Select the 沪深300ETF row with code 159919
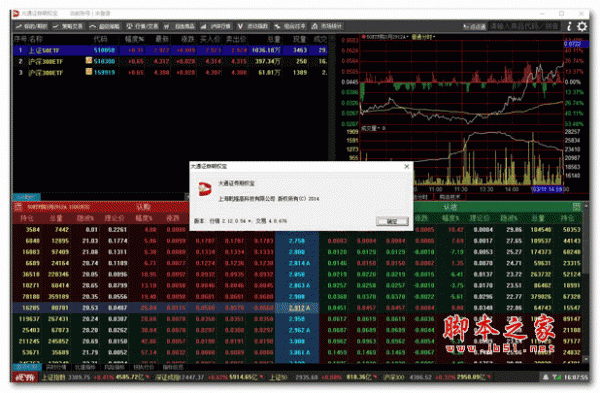 pyautogui.click(x=171, y=72)
